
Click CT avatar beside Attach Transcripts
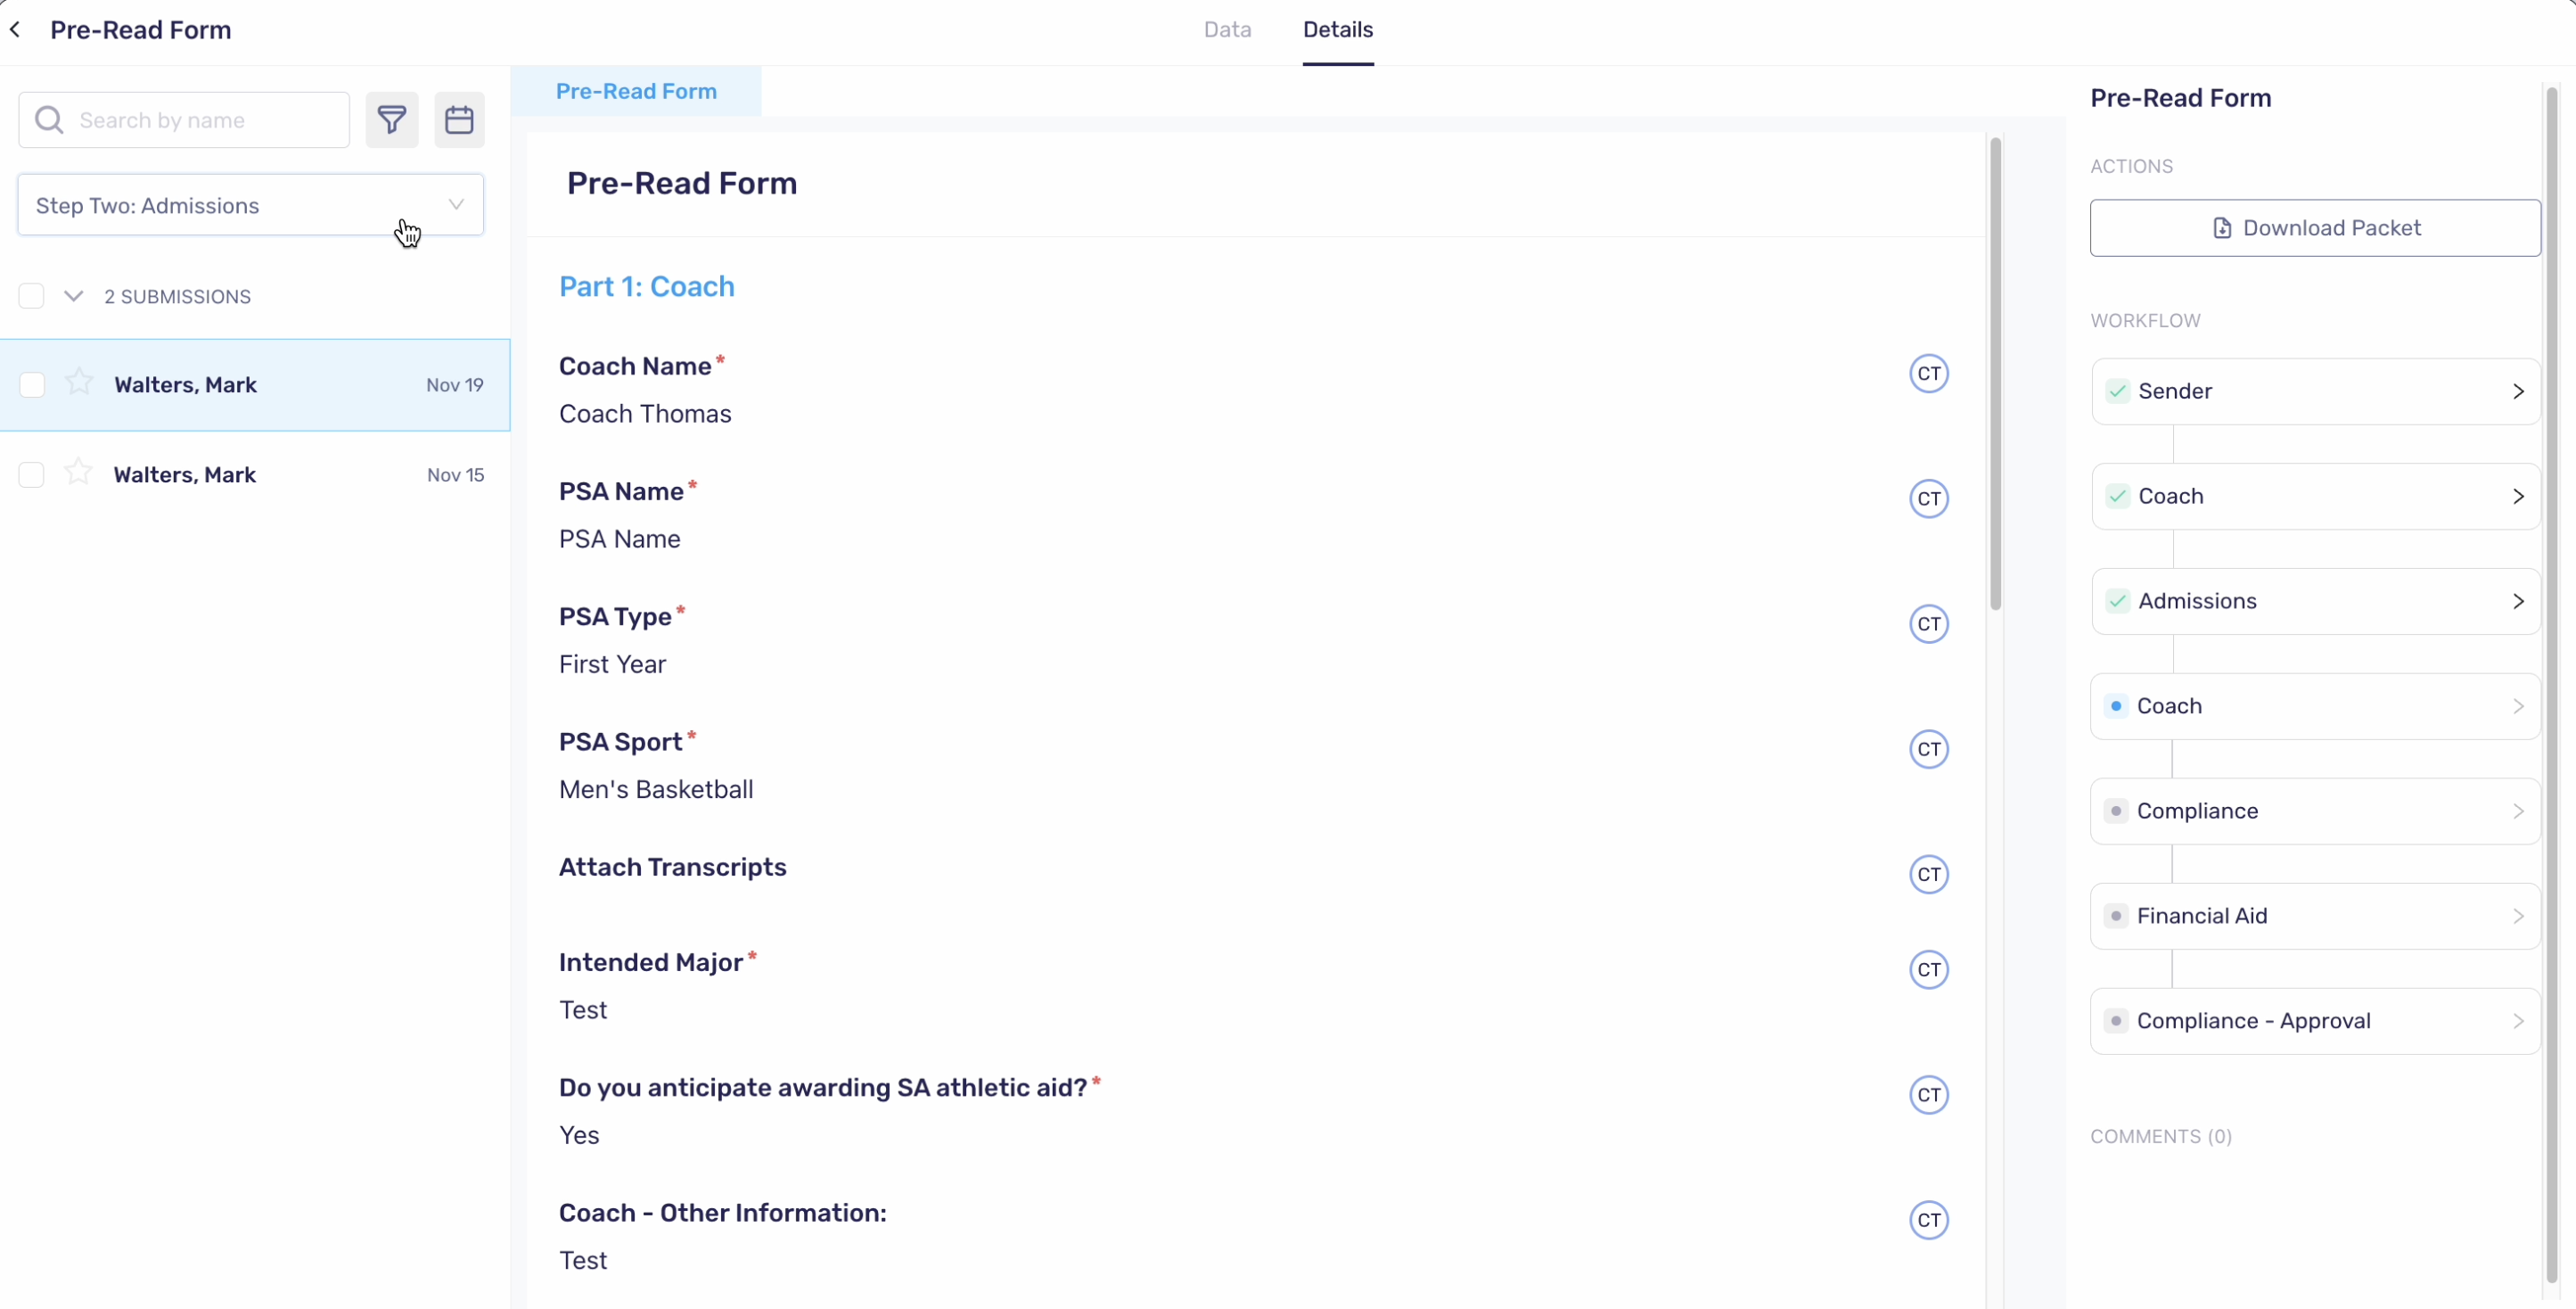pyautogui.click(x=1929, y=874)
